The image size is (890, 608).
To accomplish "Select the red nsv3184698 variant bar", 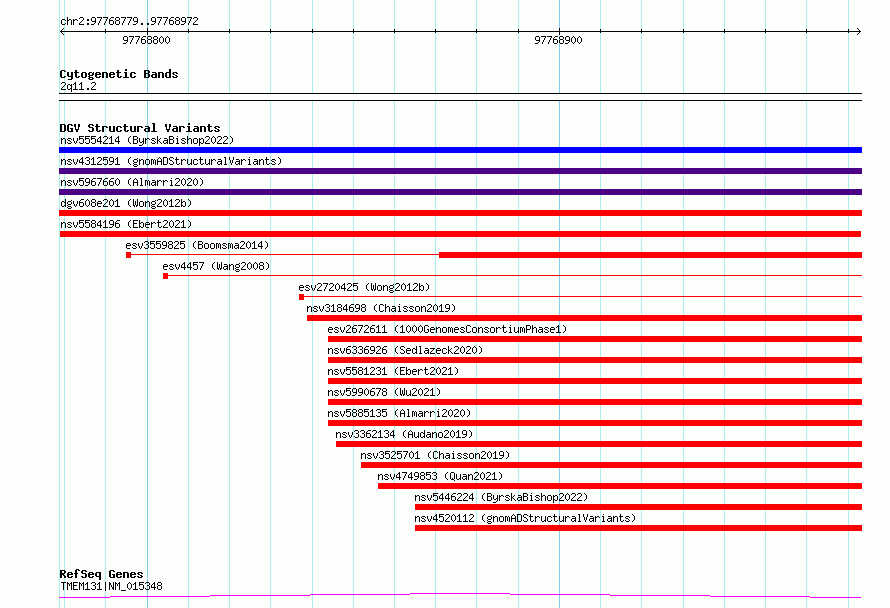I will click(x=585, y=318).
